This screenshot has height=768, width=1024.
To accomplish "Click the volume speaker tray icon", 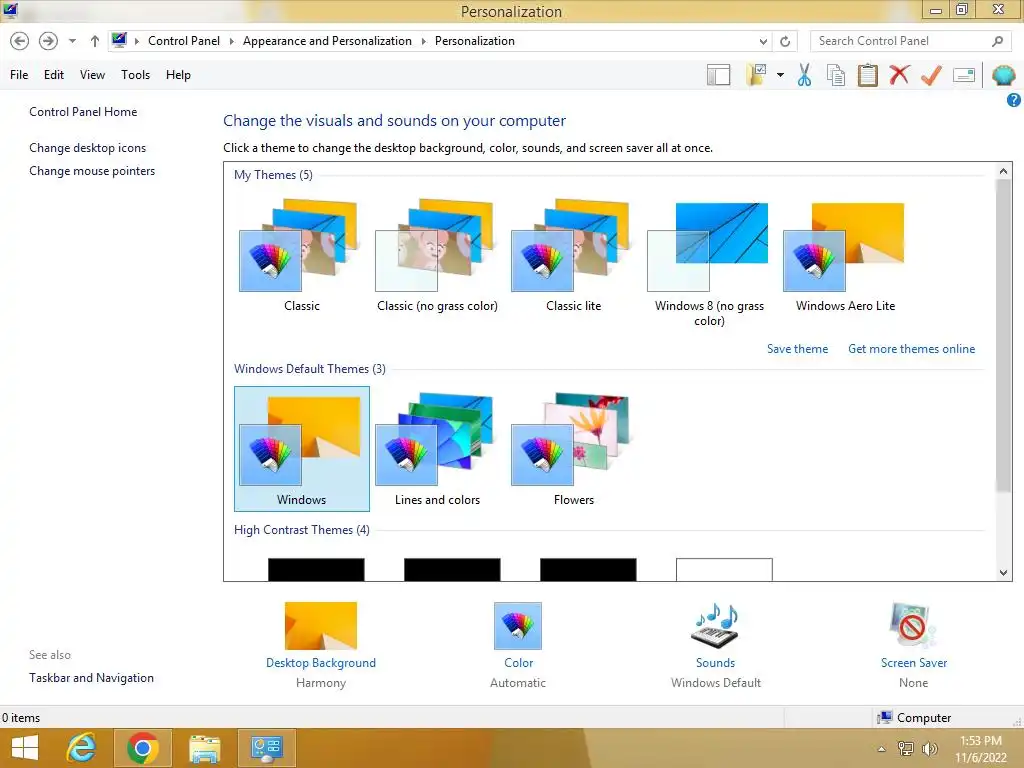I will (x=929, y=748).
